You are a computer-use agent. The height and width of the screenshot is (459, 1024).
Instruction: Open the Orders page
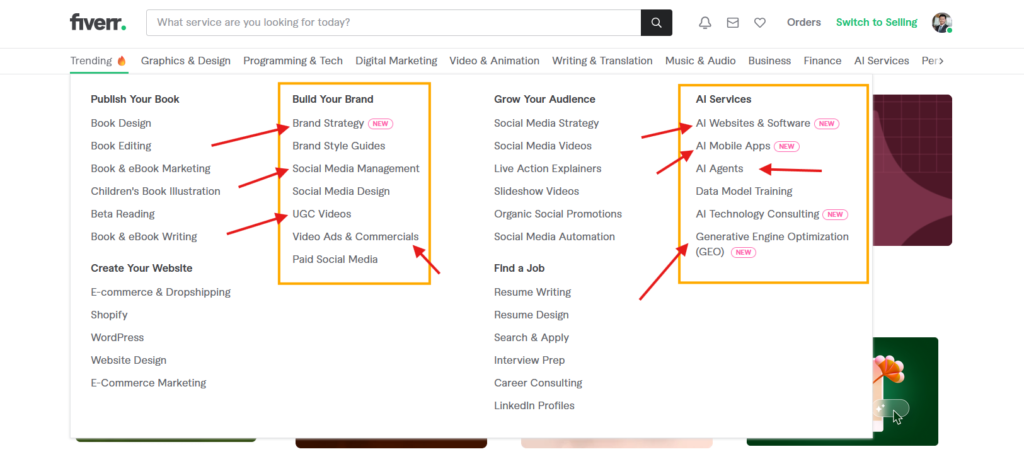pos(803,22)
